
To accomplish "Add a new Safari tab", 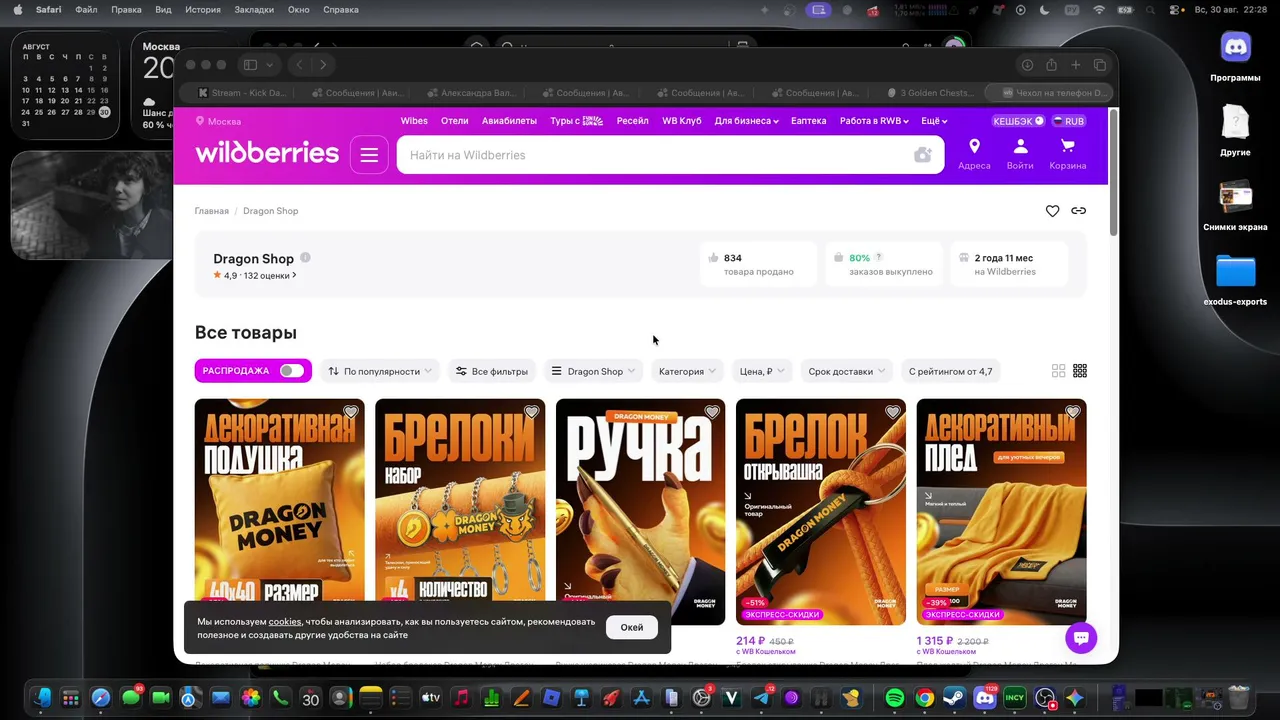I will (1076, 65).
